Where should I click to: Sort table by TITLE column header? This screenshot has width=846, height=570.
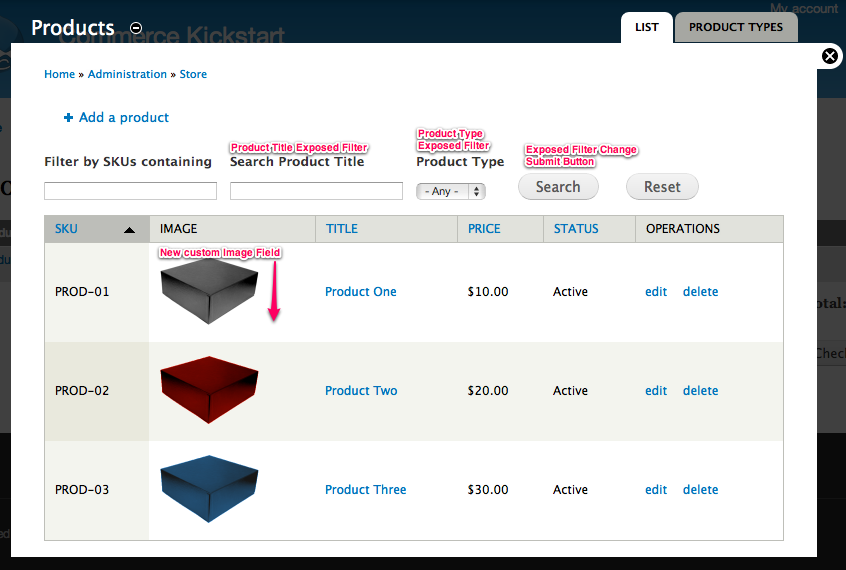tap(342, 229)
